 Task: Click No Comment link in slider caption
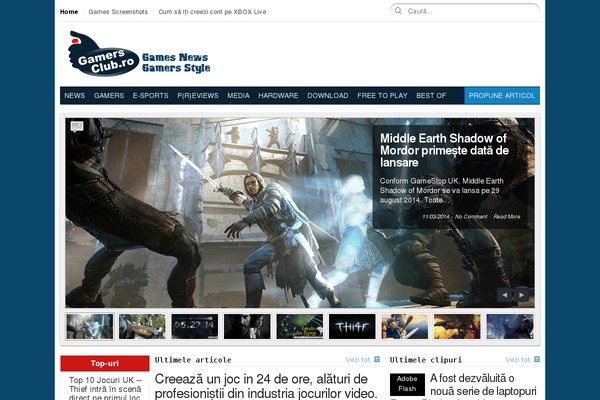pos(471,217)
